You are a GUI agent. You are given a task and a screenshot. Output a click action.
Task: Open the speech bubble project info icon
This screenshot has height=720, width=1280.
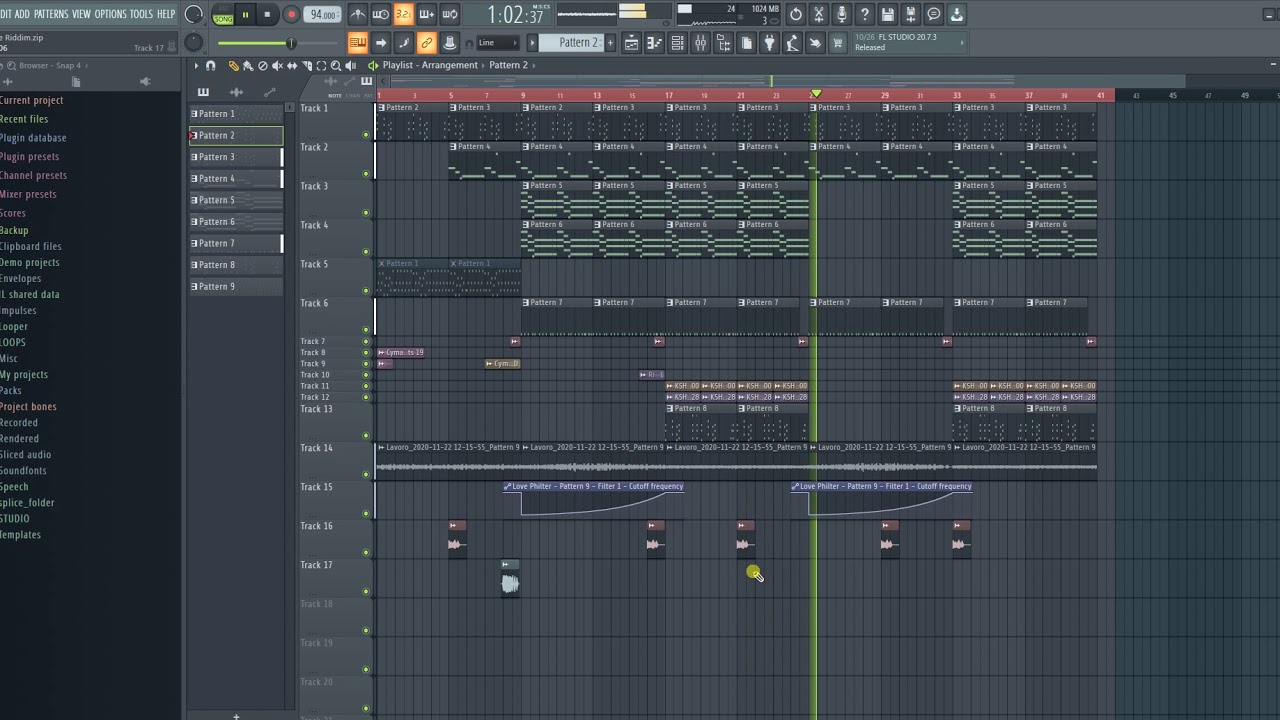tap(934, 14)
